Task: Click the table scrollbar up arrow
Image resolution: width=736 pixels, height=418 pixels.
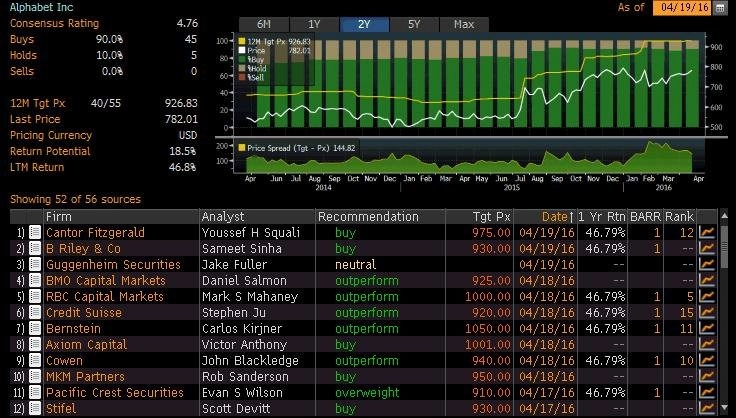Action: click(724, 215)
